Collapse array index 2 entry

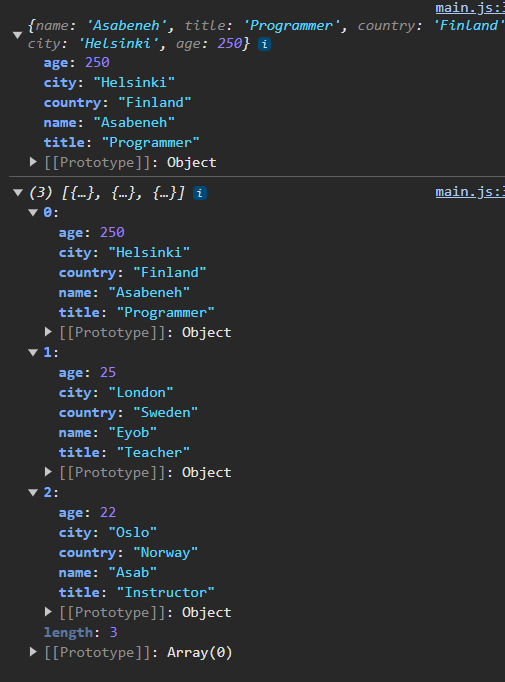33,492
